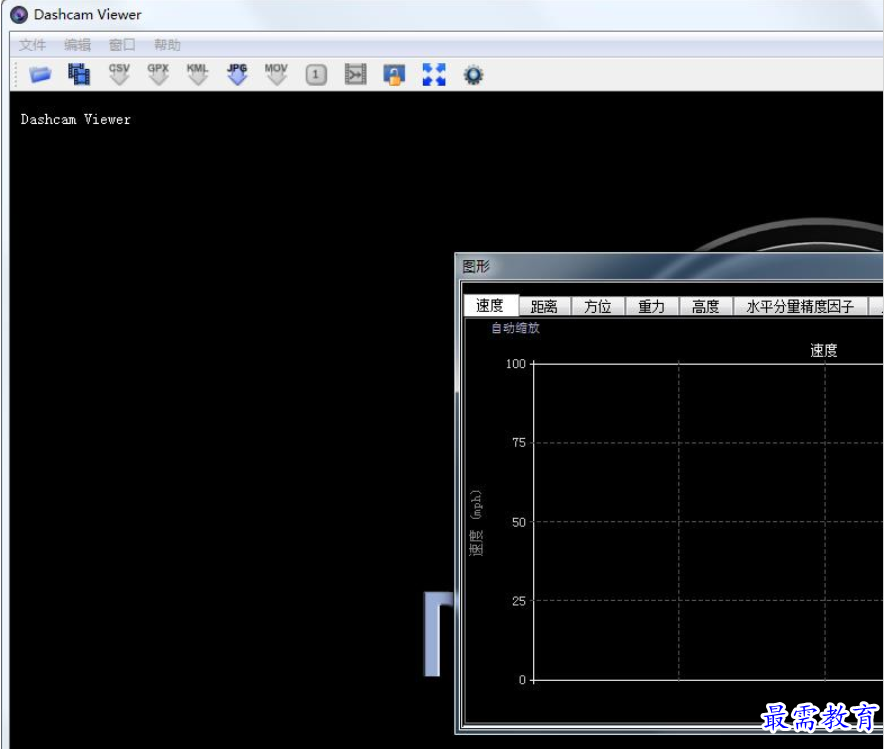Export data to CSV
Viewport: 885px width, 749px height.
tap(119, 74)
